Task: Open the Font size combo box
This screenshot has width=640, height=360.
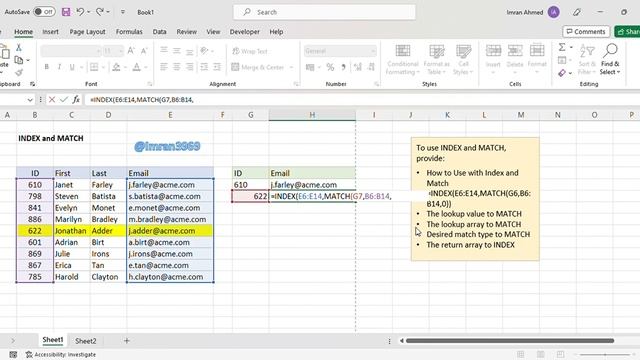Action: click(x=113, y=51)
